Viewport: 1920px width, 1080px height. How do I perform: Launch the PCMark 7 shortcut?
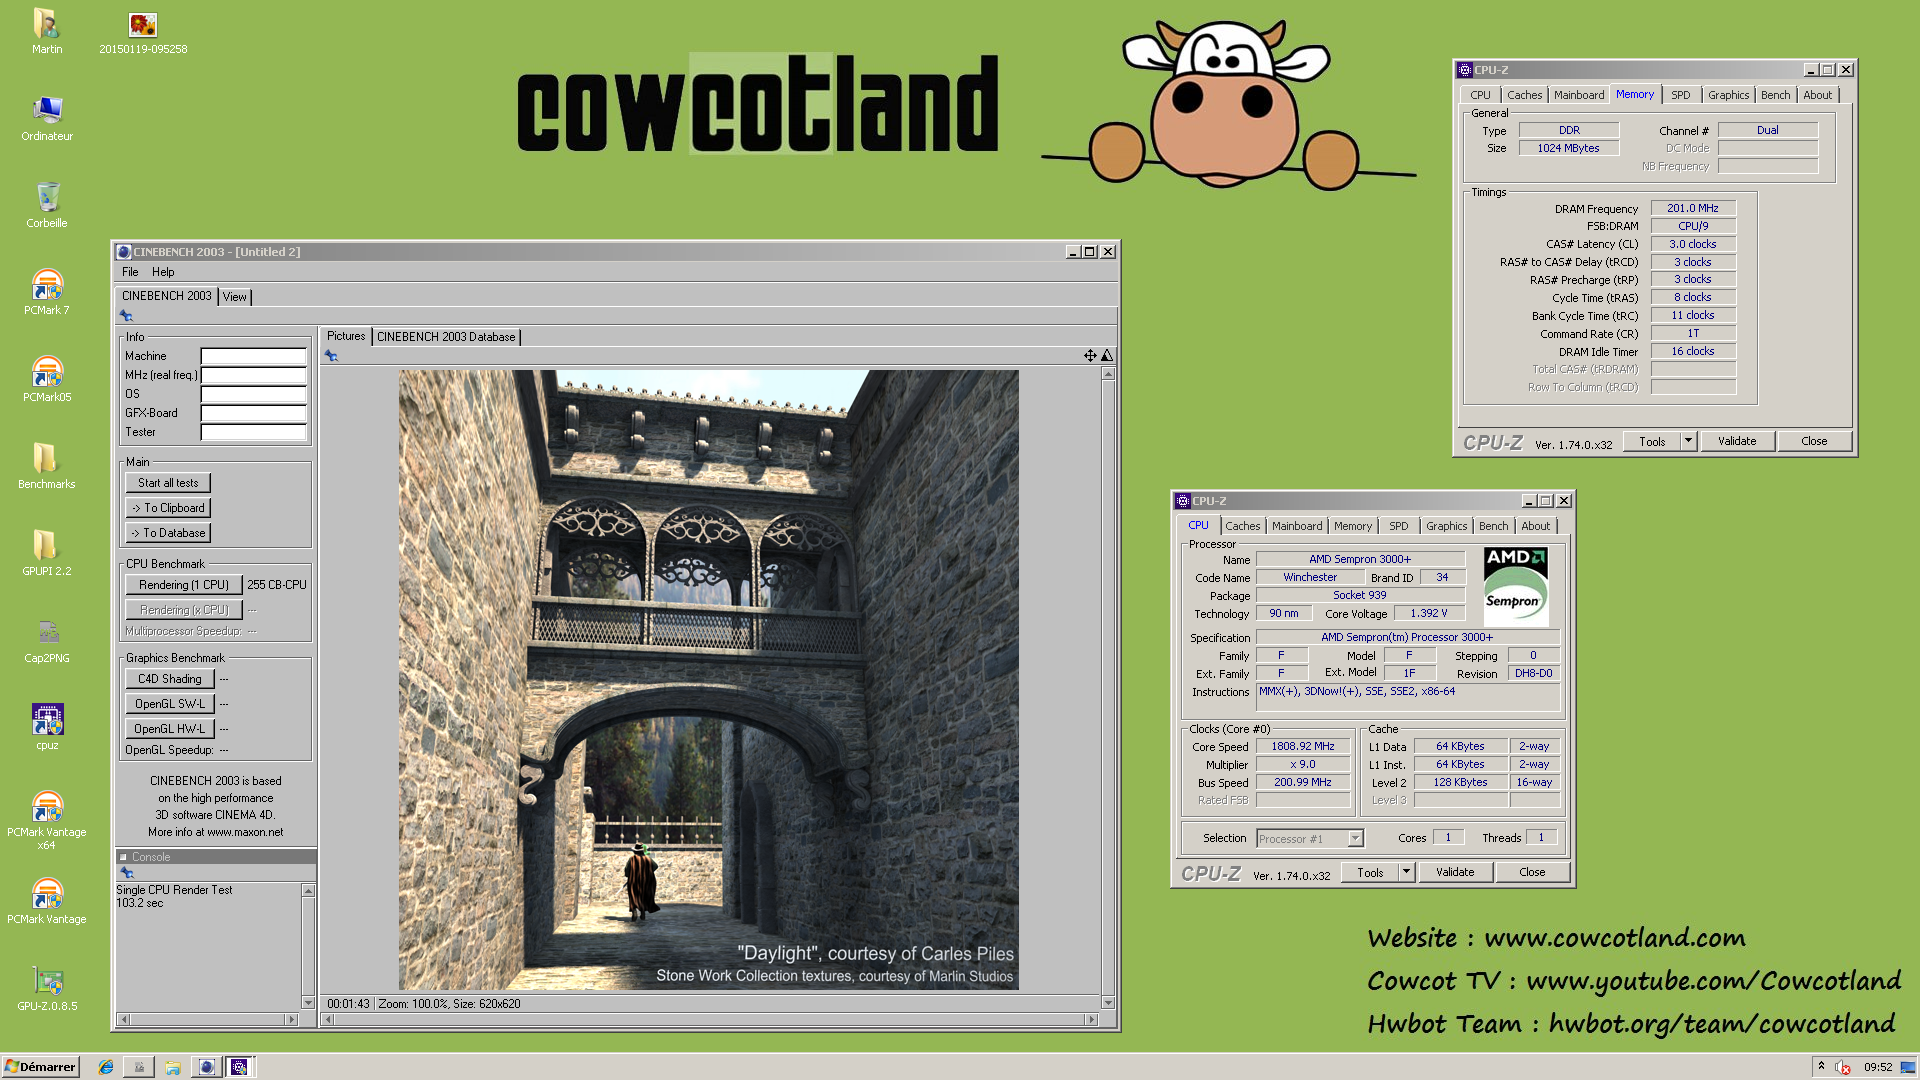(x=47, y=292)
